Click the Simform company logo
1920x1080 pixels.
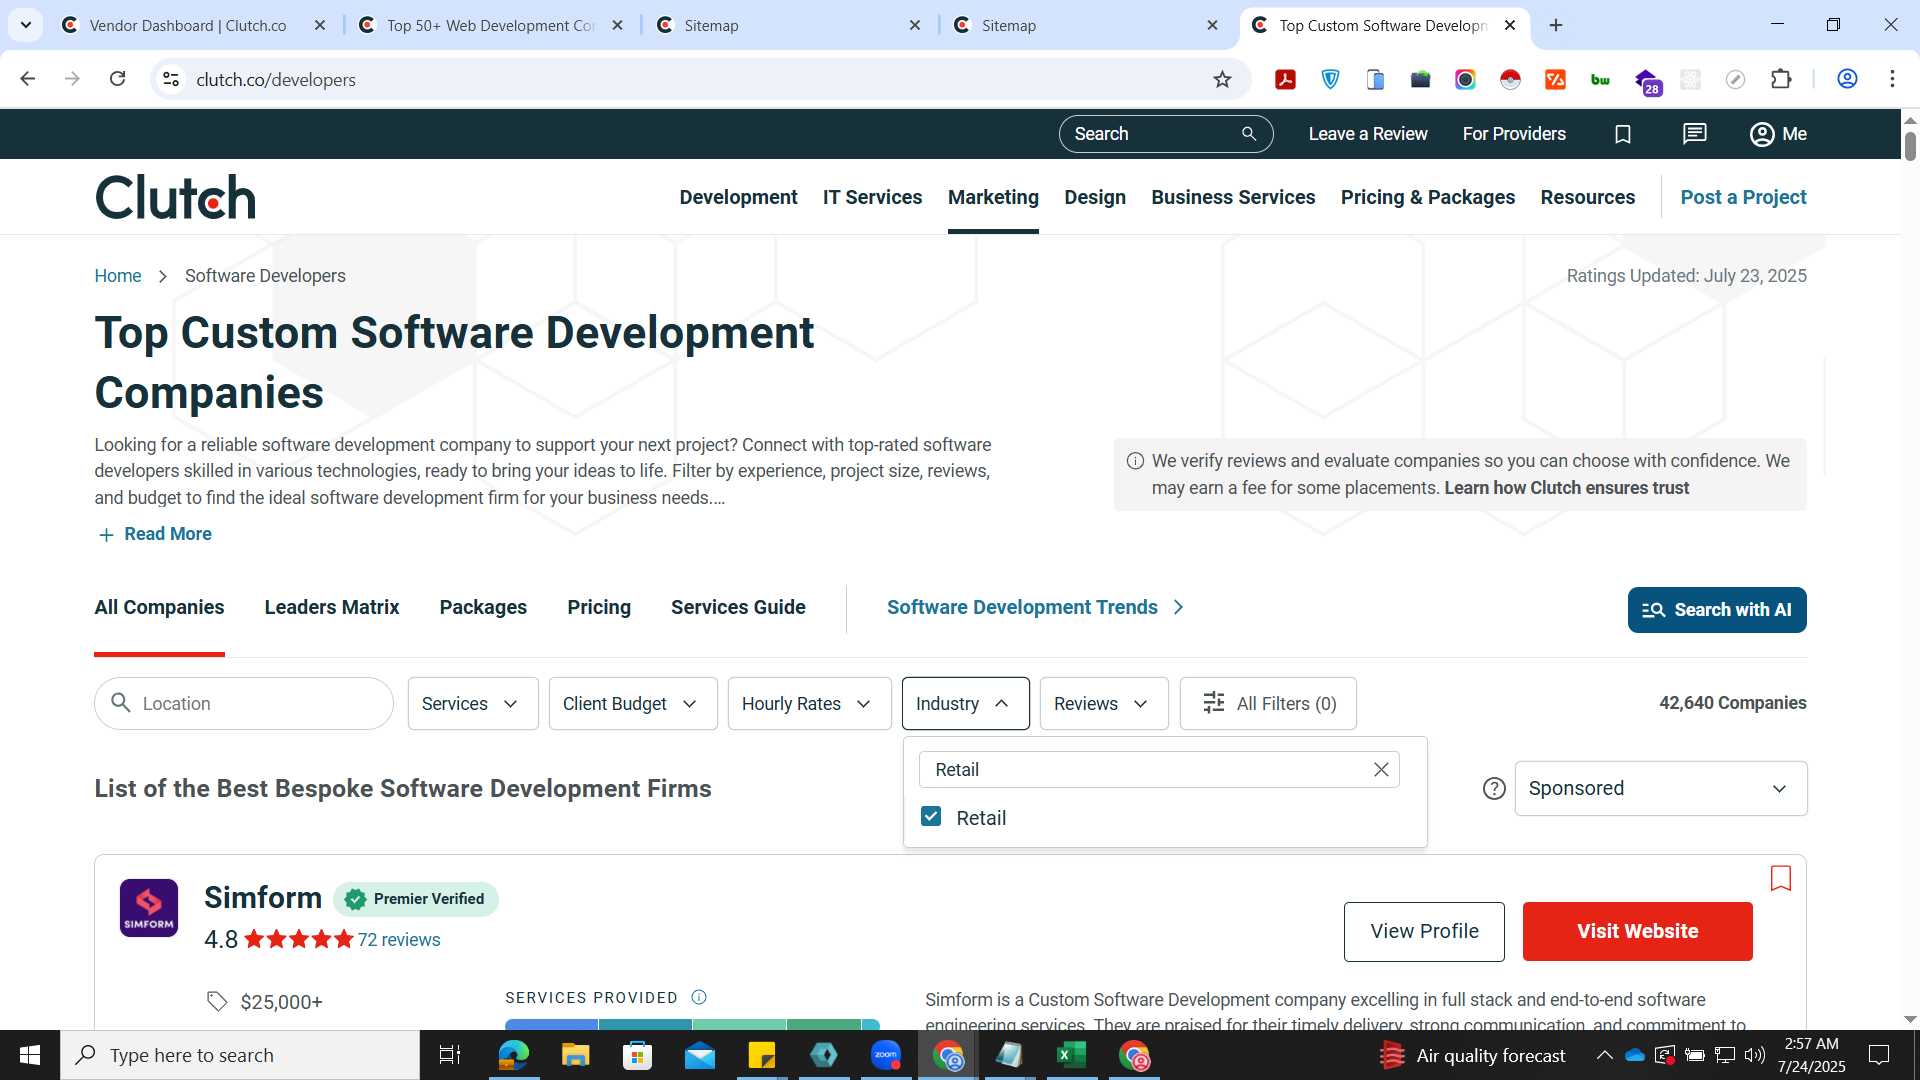click(149, 908)
